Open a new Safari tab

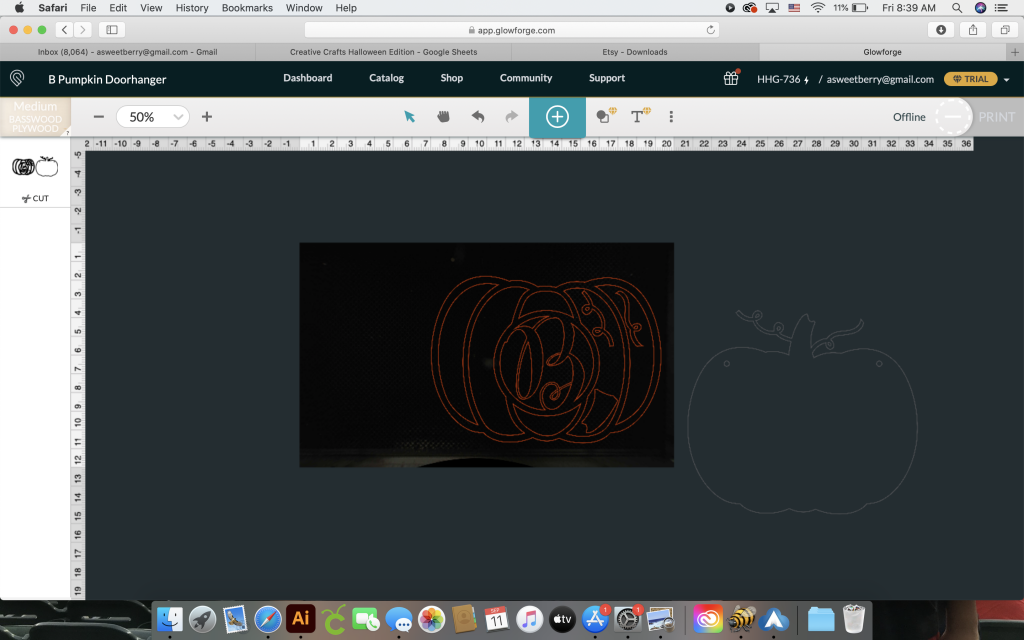(1014, 52)
